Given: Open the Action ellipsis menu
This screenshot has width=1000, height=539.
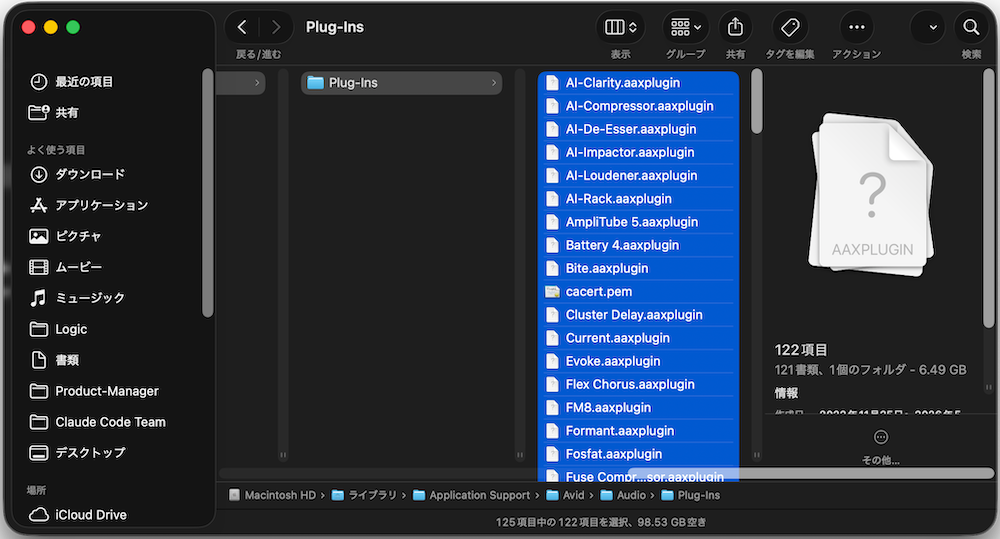Looking at the screenshot, I should (857, 27).
